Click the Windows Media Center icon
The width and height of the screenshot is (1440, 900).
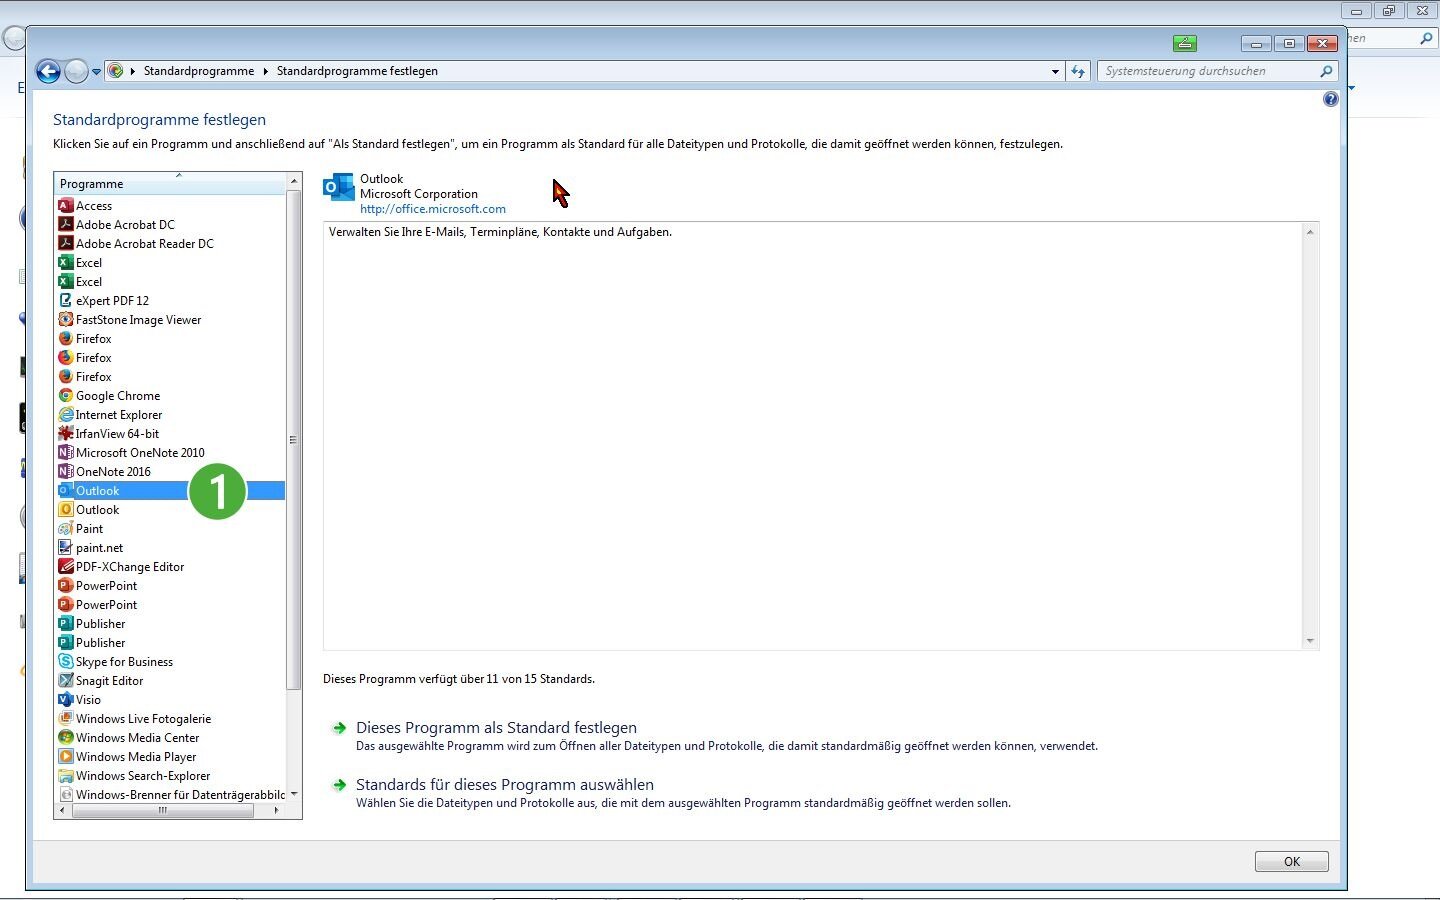[66, 738]
